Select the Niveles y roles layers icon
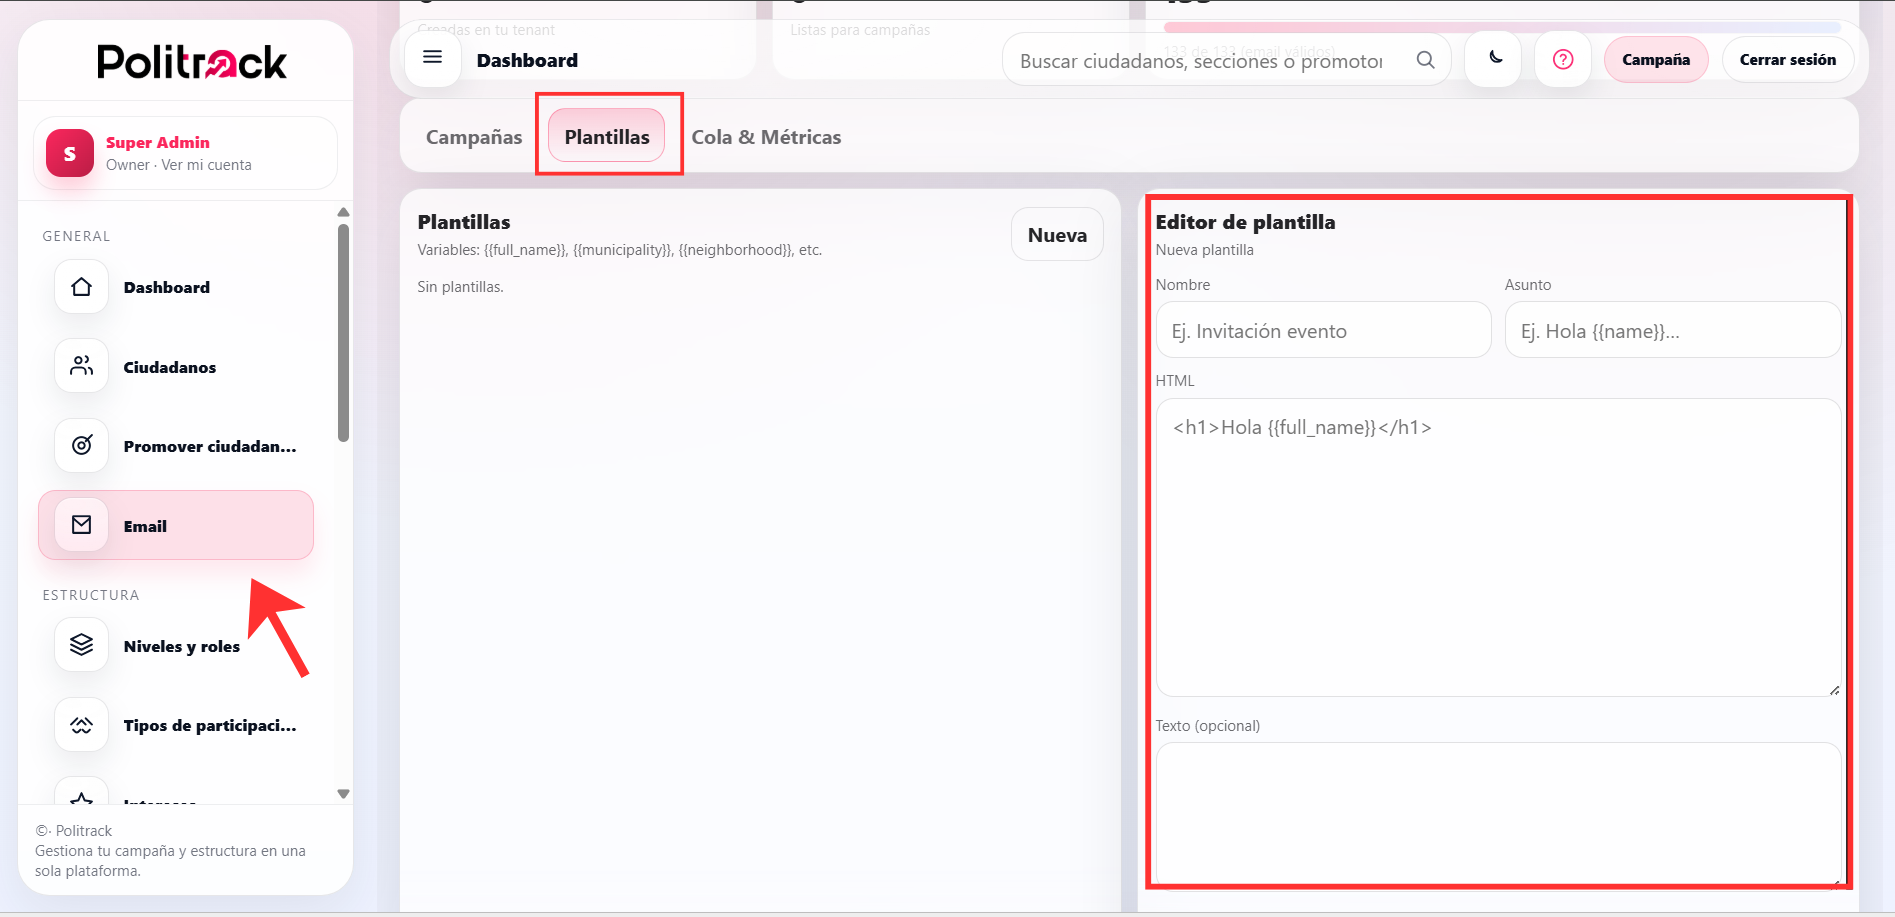The image size is (1895, 917). click(80, 645)
